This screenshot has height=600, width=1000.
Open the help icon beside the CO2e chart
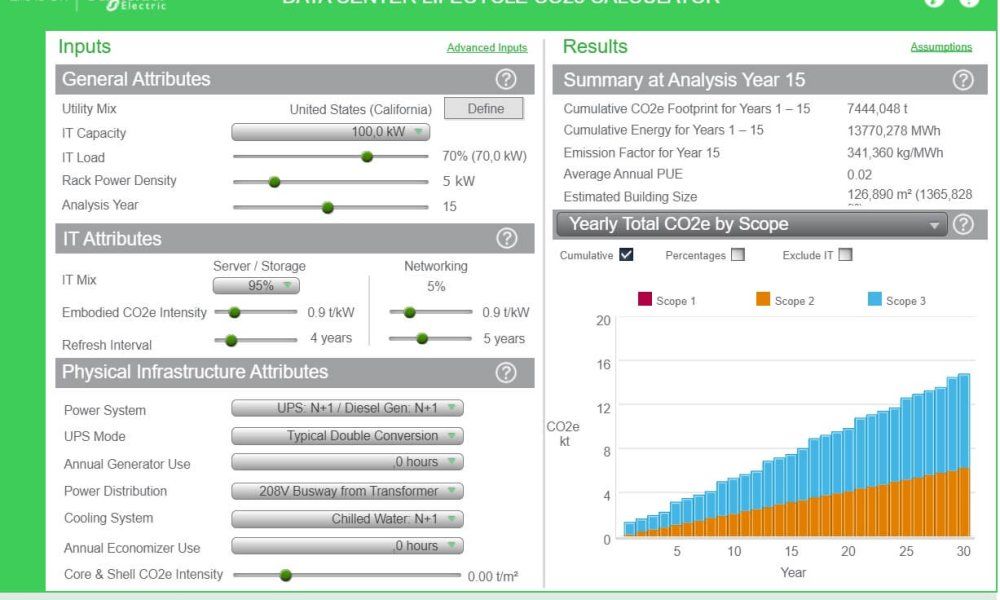pos(962,224)
